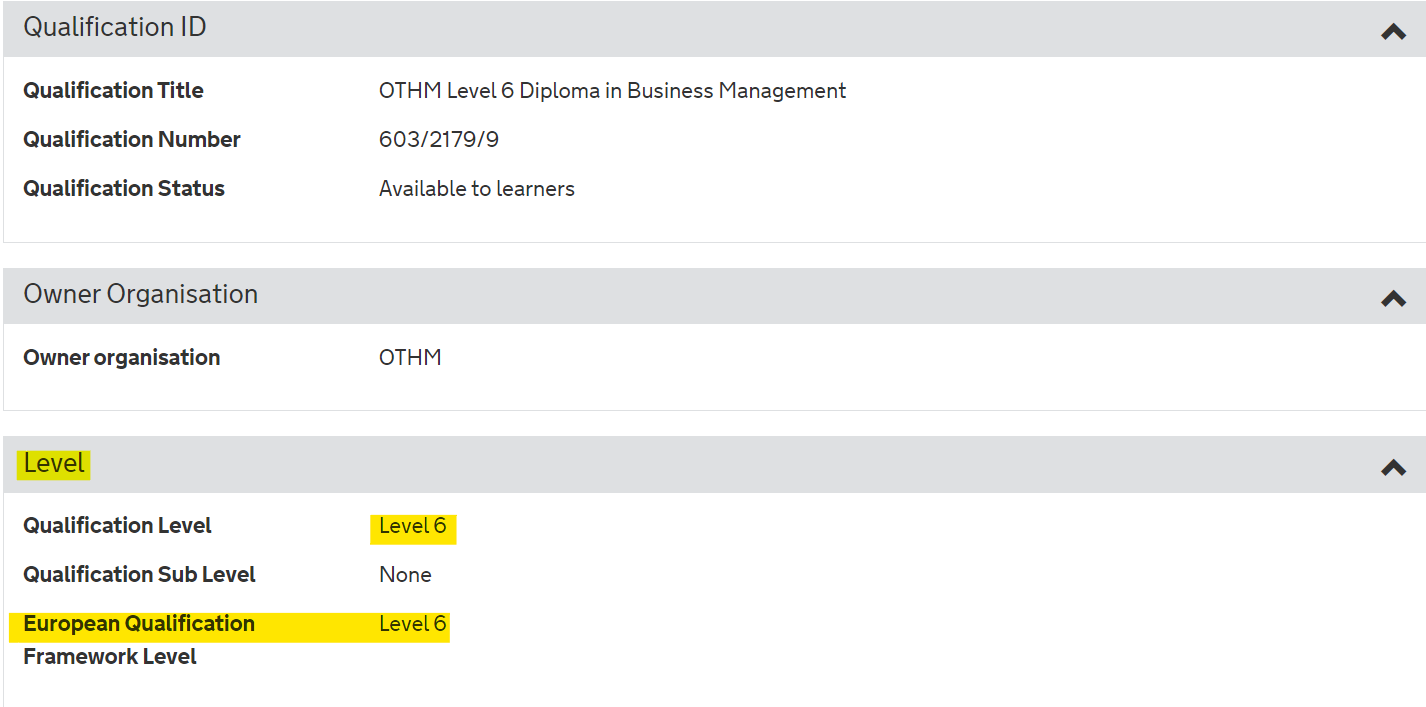Select the Qualification Sub Level label
Screen dimensions: 1426x707
point(140,575)
